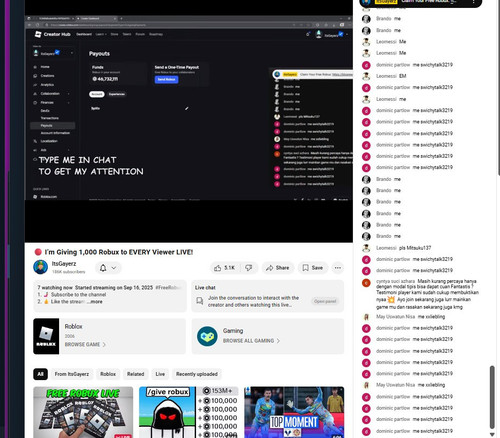
Task: Click the red live indicator beside the title
Action: [38, 252]
